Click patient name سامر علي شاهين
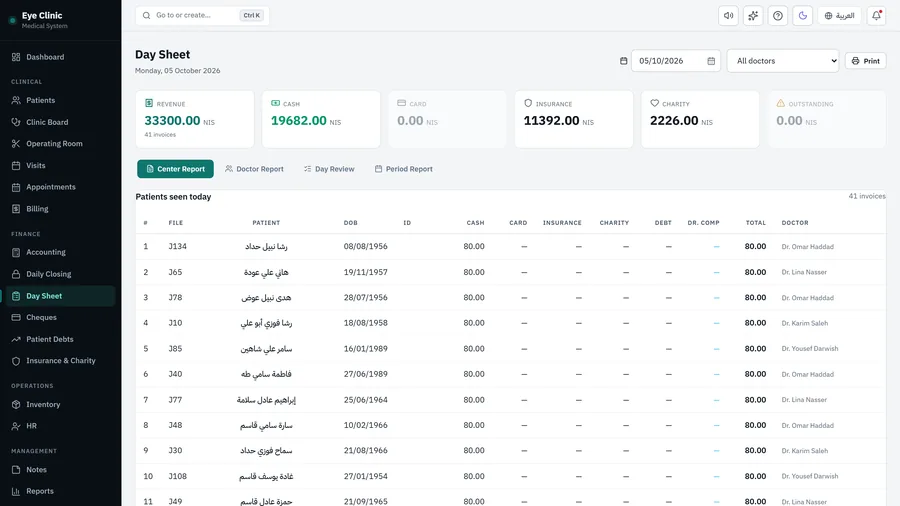Image resolution: width=900 pixels, height=506 pixels. click(x=266, y=348)
